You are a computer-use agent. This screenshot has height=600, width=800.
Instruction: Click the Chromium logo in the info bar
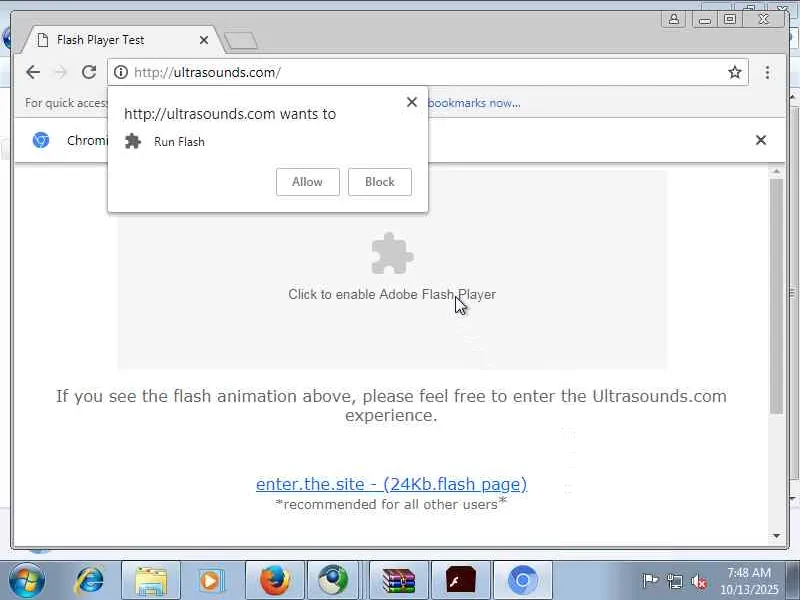tap(41, 140)
